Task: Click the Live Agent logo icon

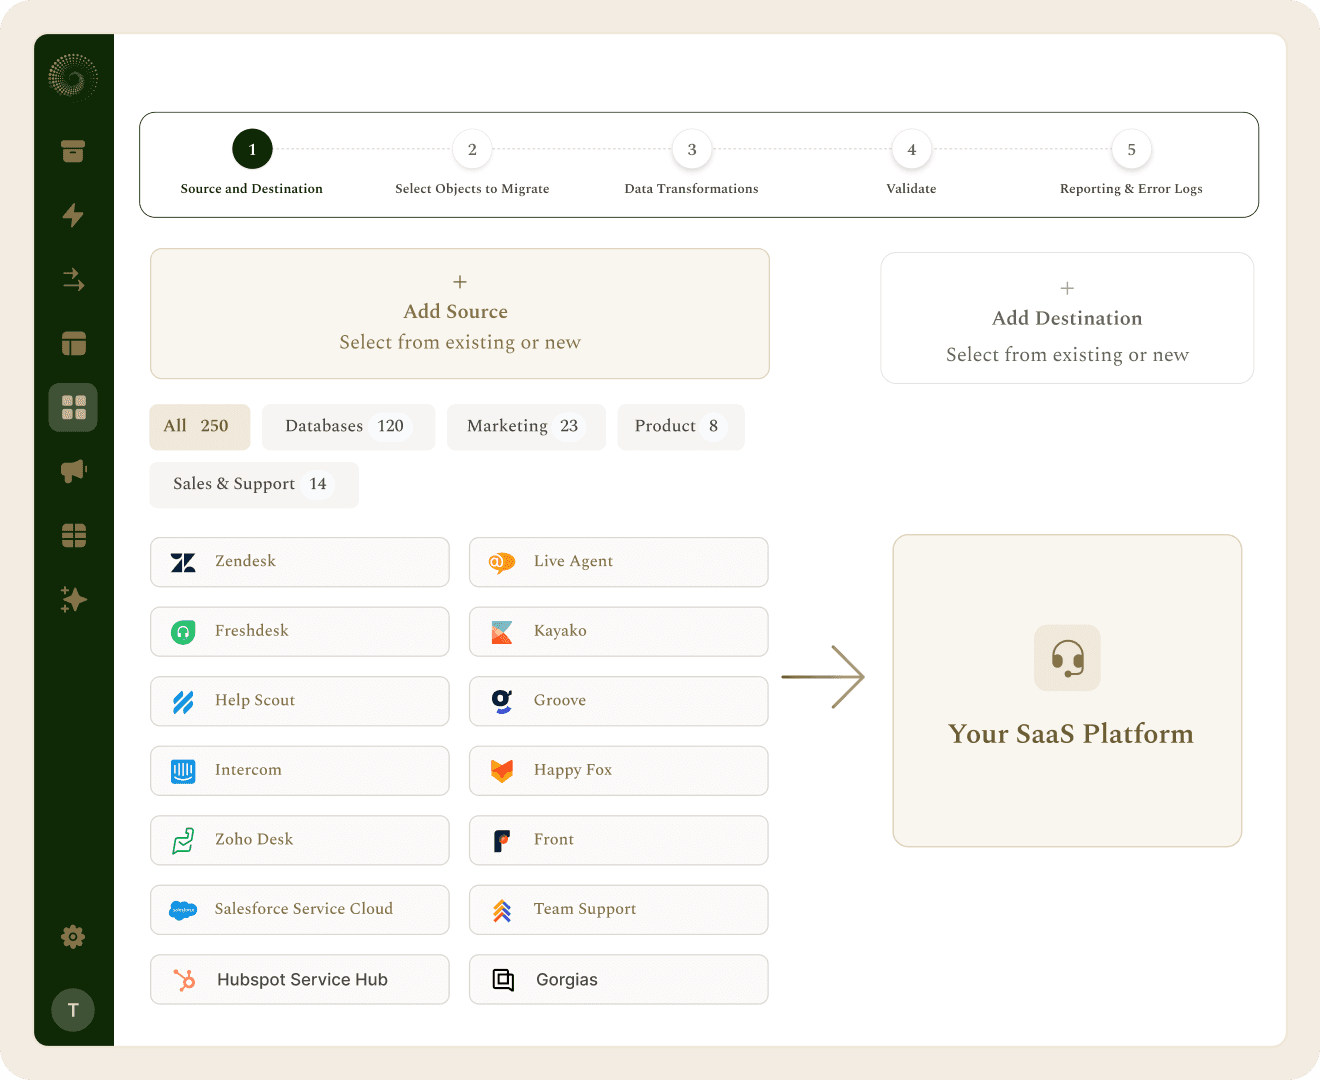Action: click(x=502, y=562)
